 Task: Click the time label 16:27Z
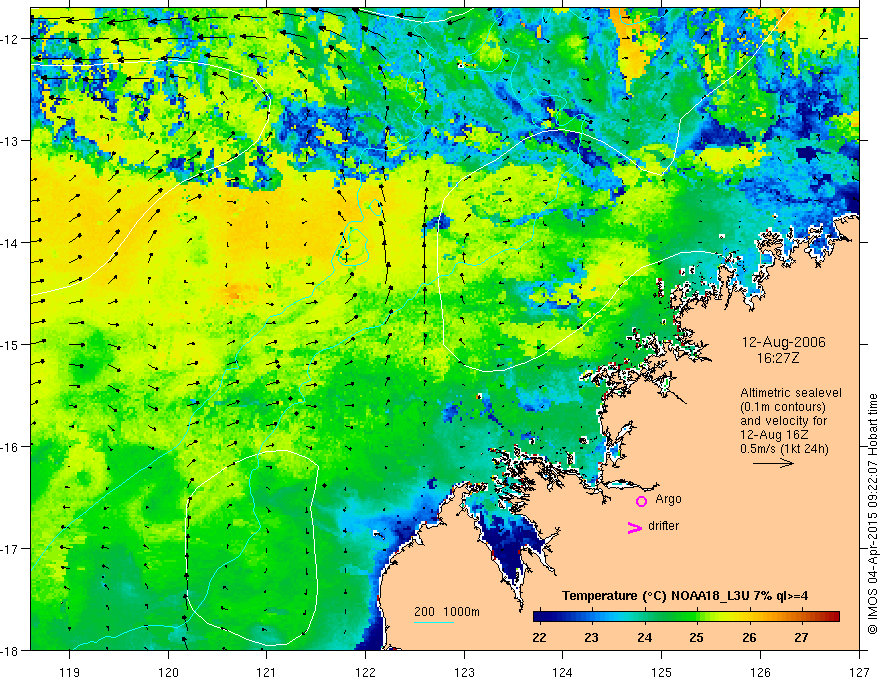point(777,358)
